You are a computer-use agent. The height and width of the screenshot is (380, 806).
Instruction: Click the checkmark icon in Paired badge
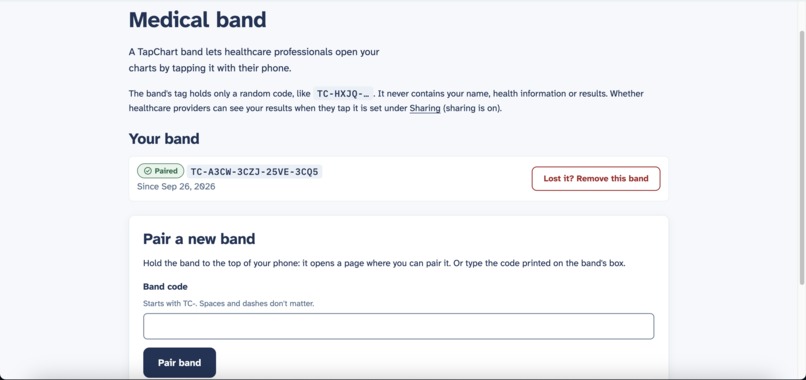point(148,171)
